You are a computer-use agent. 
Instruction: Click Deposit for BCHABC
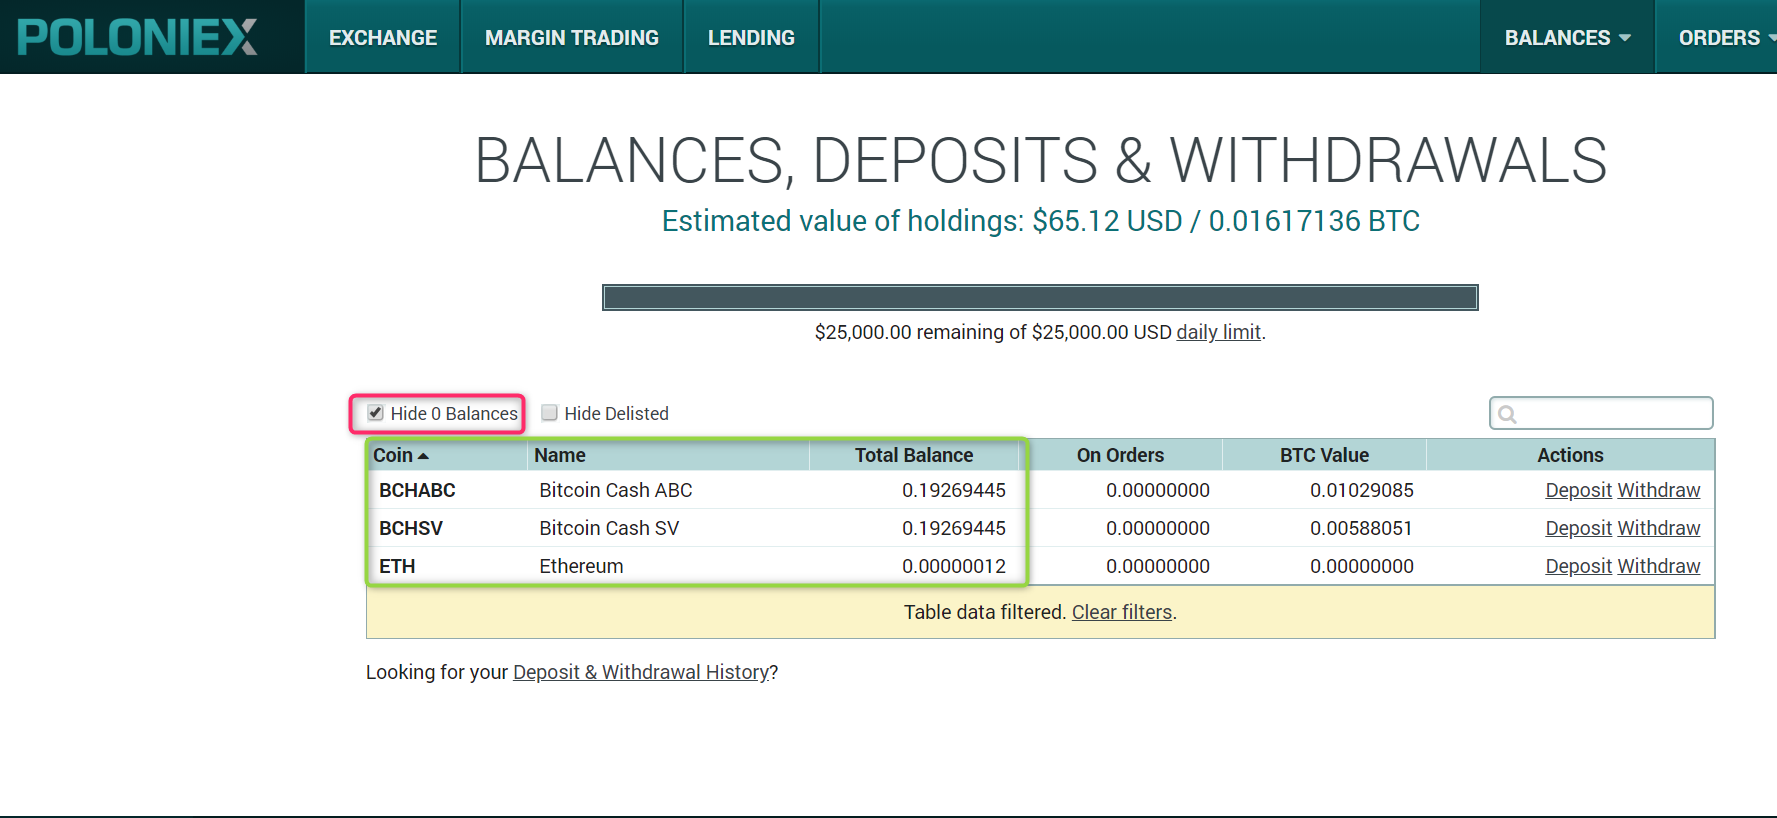point(1578,490)
